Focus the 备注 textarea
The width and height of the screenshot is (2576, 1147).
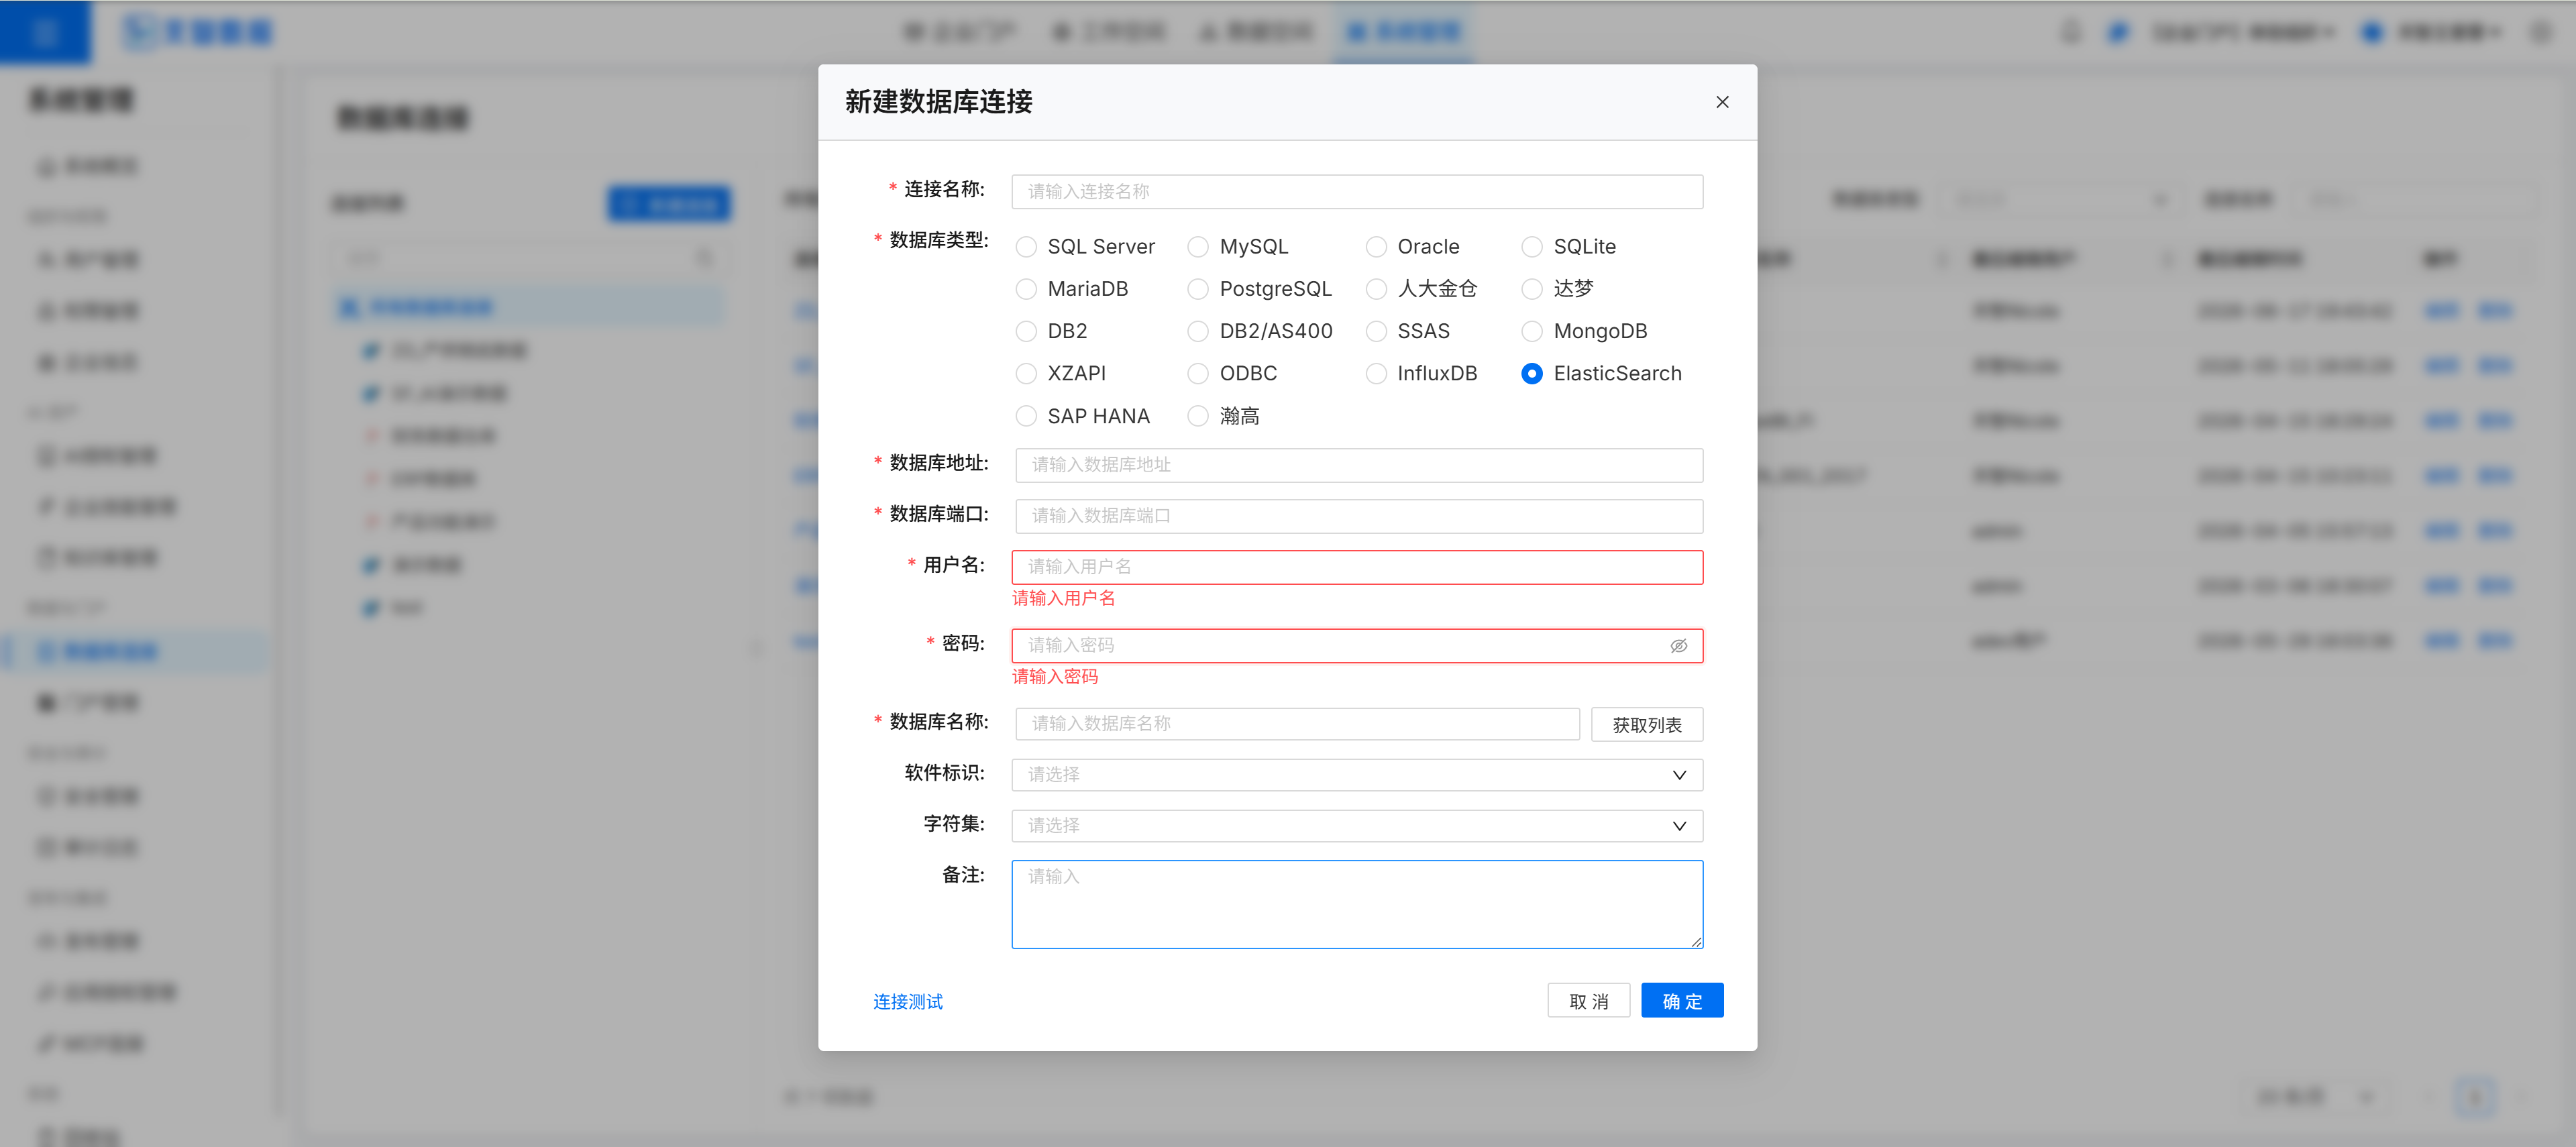click(x=1357, y=904)
